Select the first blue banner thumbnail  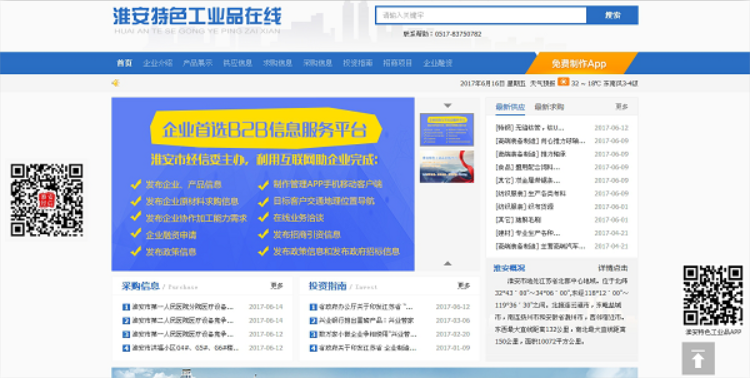(x=447, y=130)
